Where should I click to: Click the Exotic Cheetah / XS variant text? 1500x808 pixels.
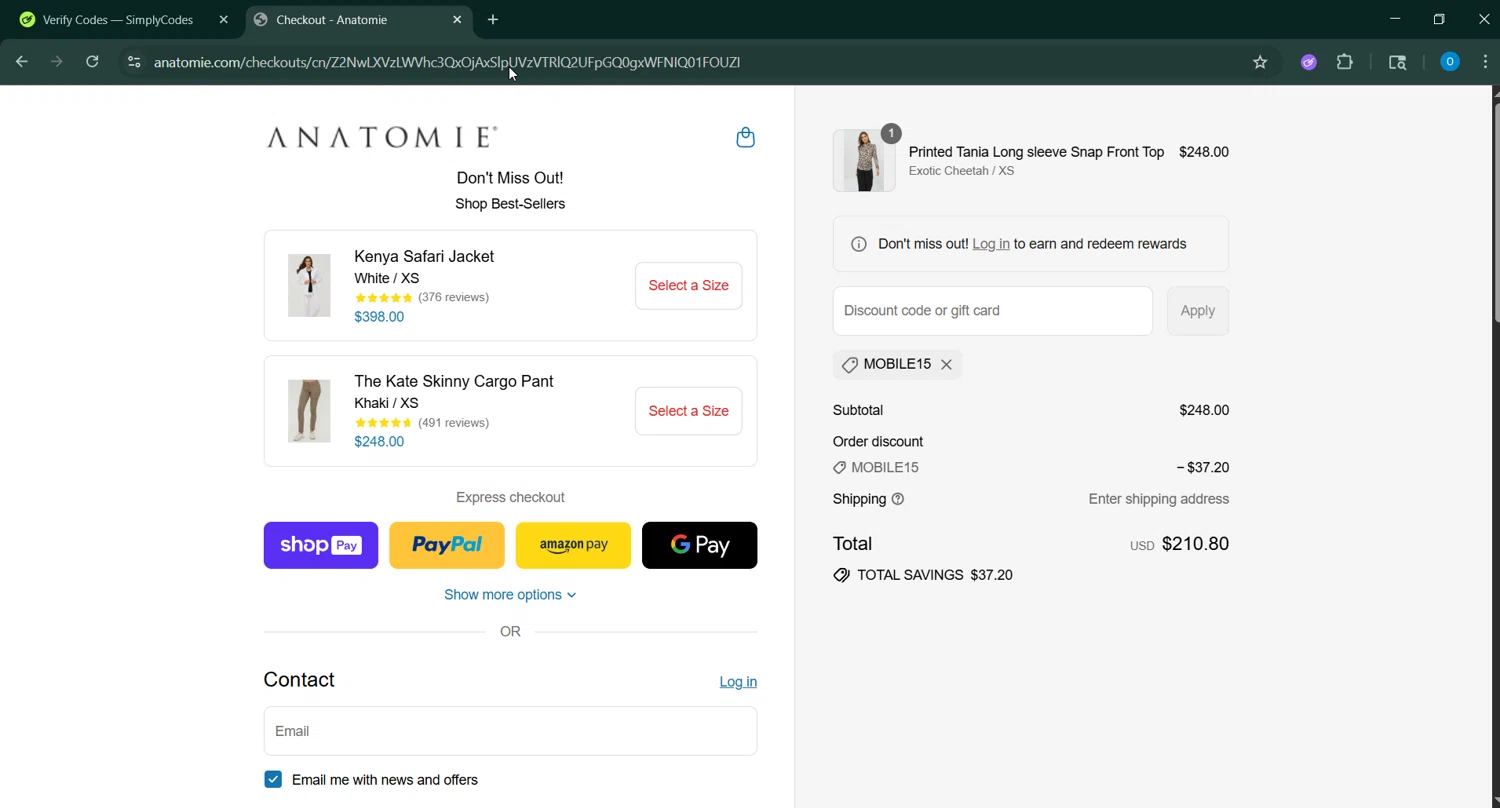(961, 171)
